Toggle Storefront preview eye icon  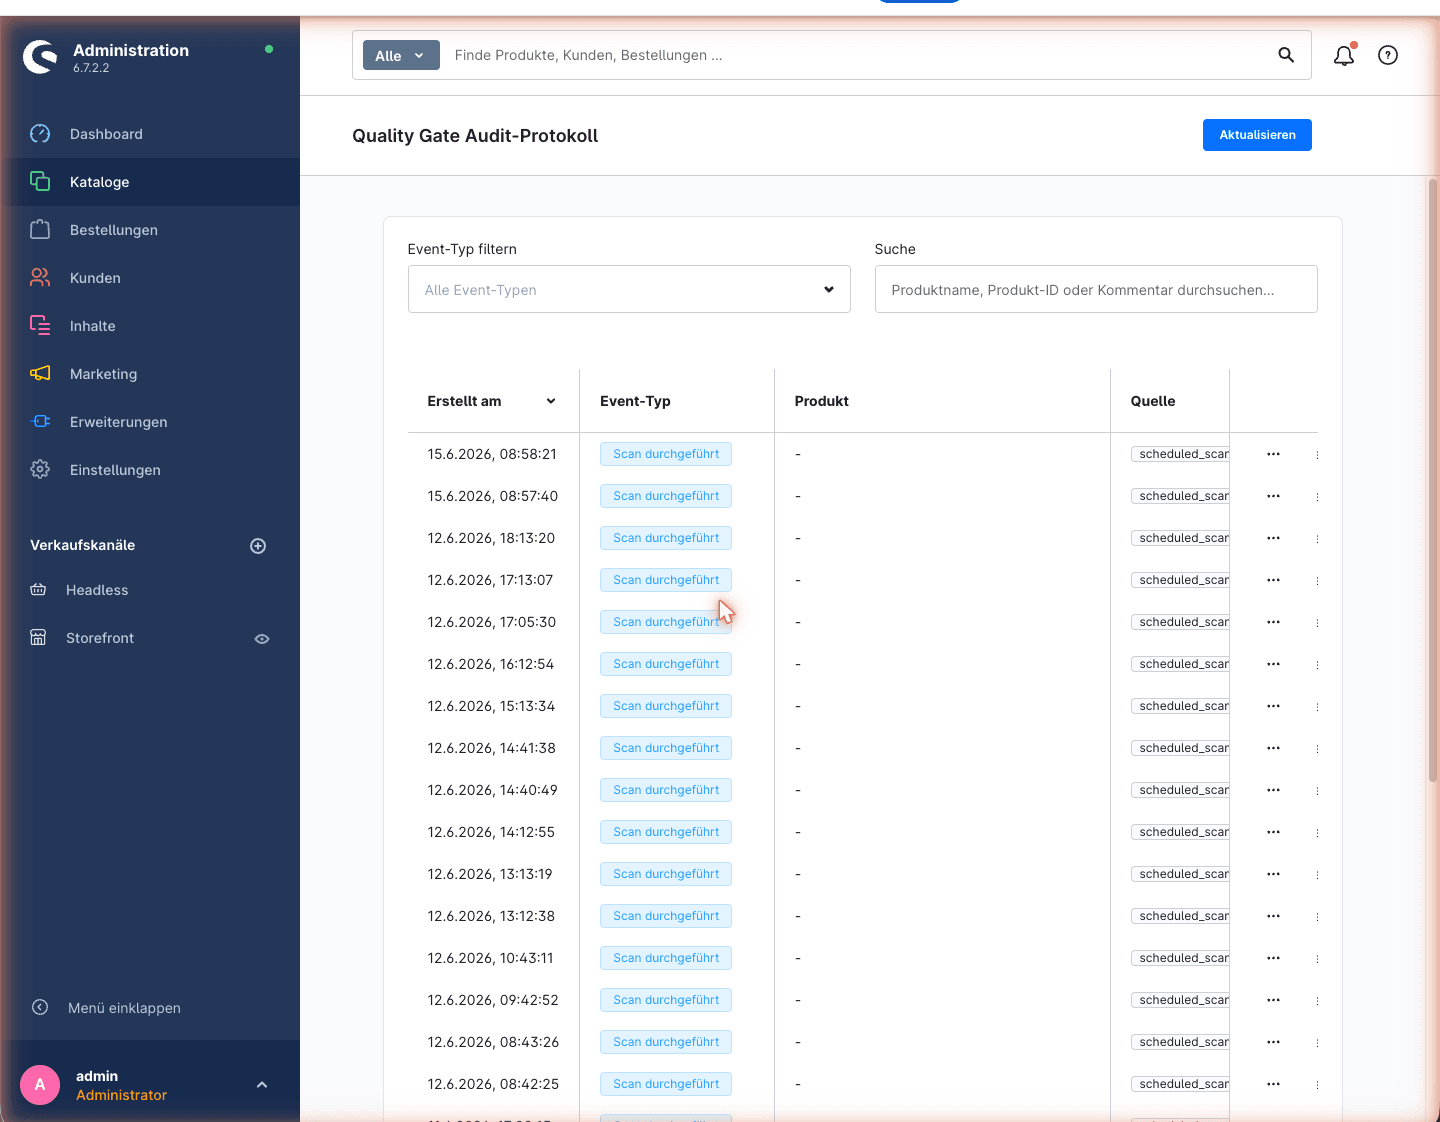tap(262, 639)
